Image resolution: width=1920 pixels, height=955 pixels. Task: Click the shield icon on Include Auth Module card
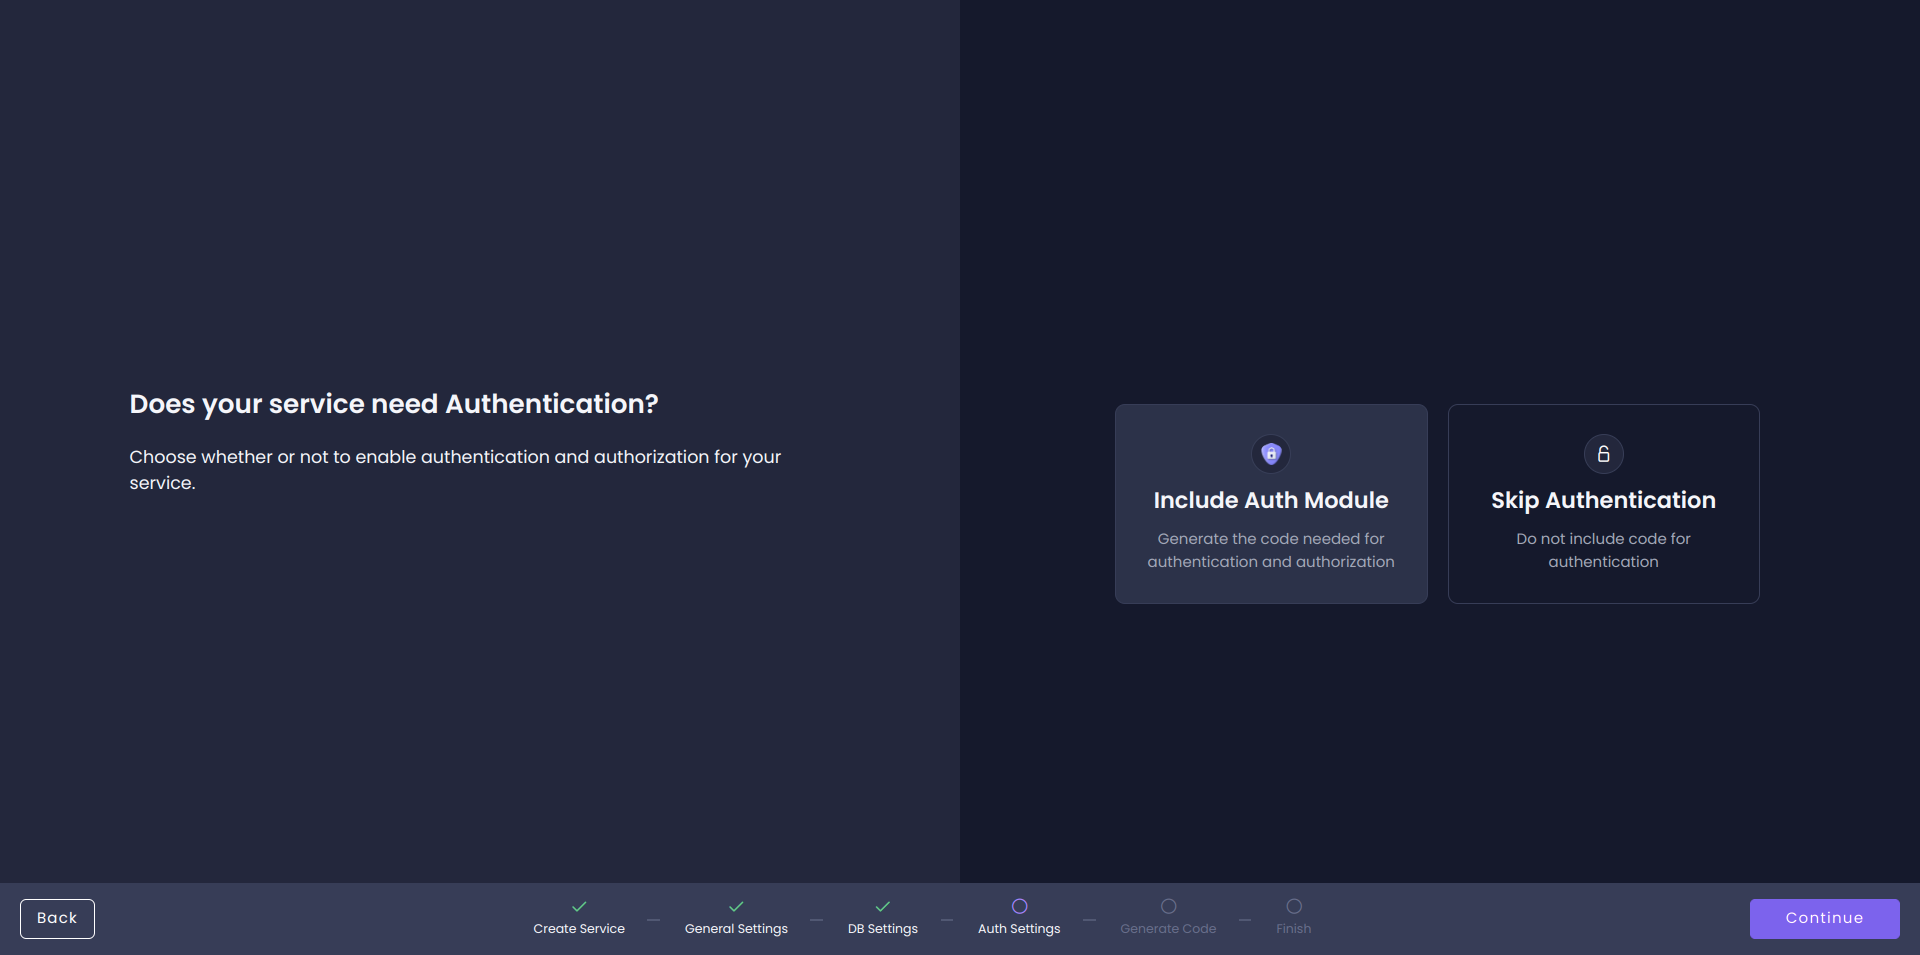1271,453
